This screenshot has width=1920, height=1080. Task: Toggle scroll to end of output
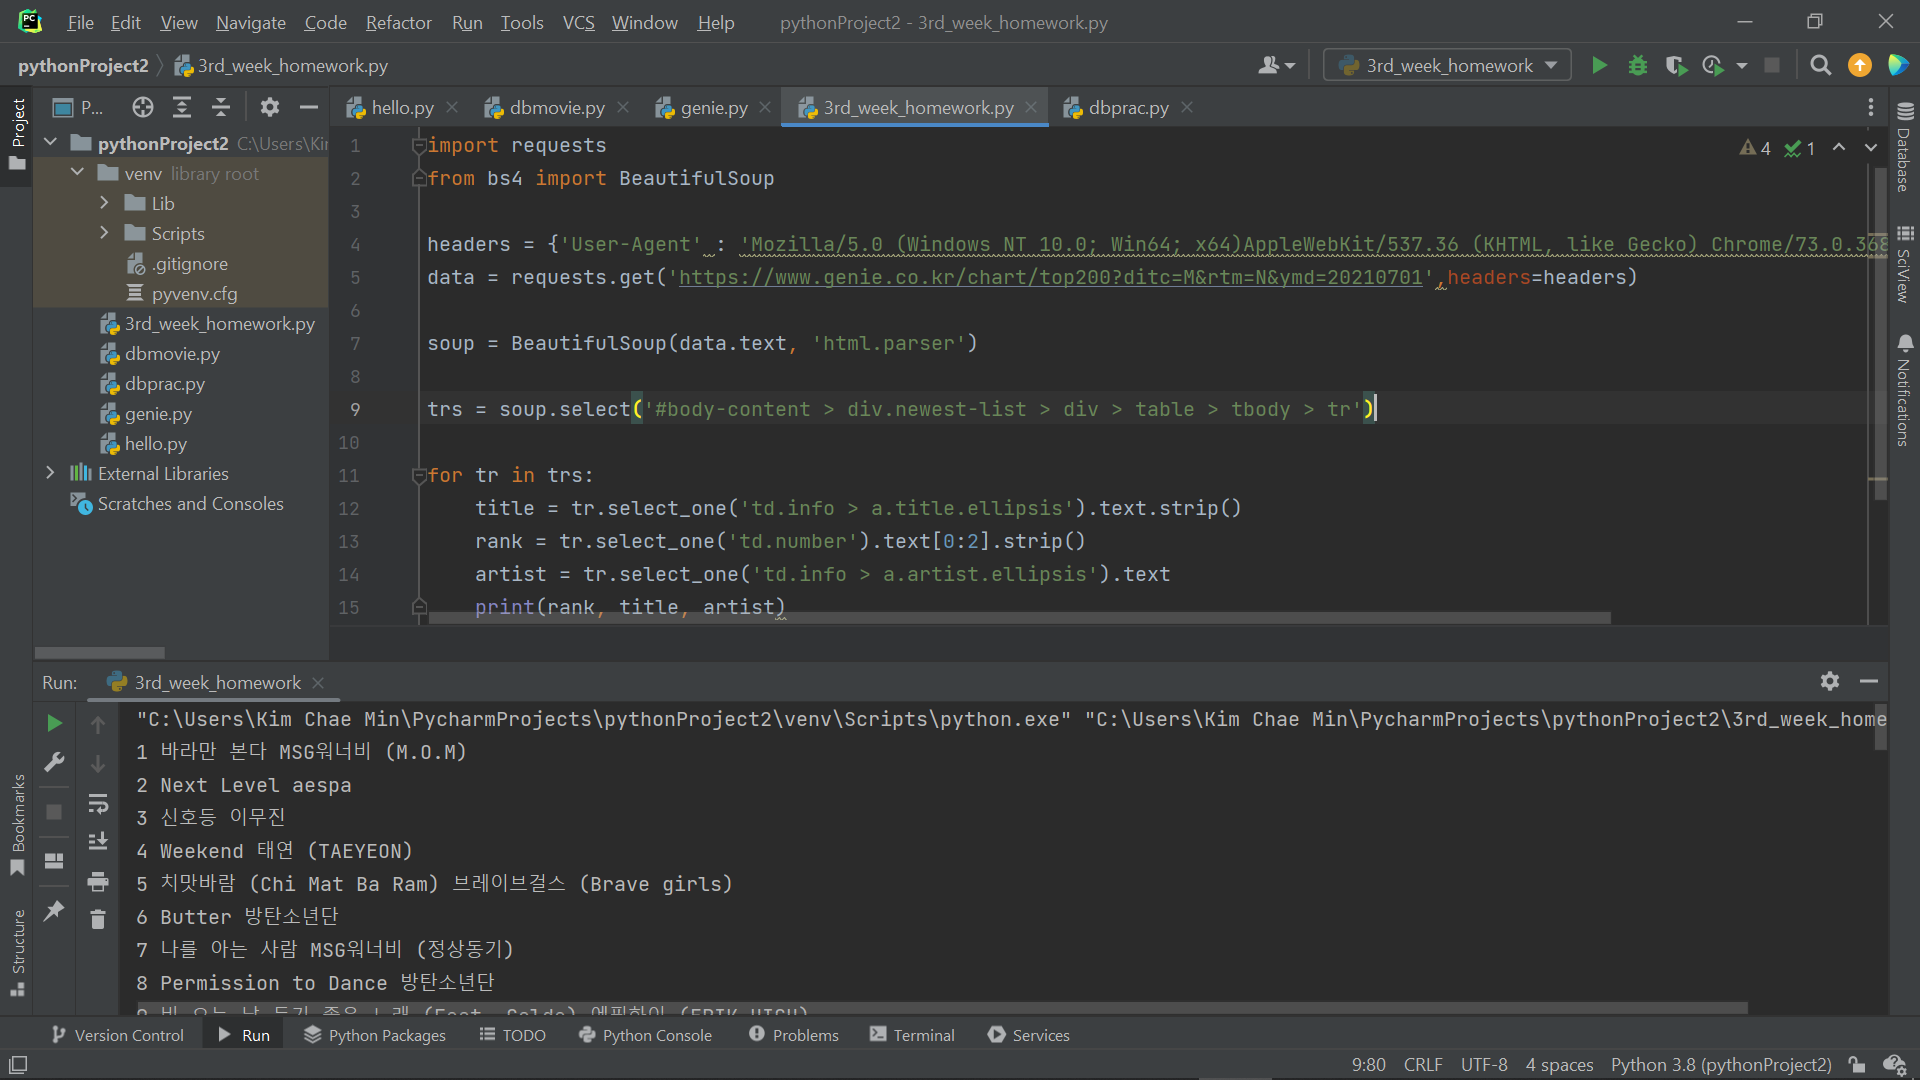pos(98,842)
